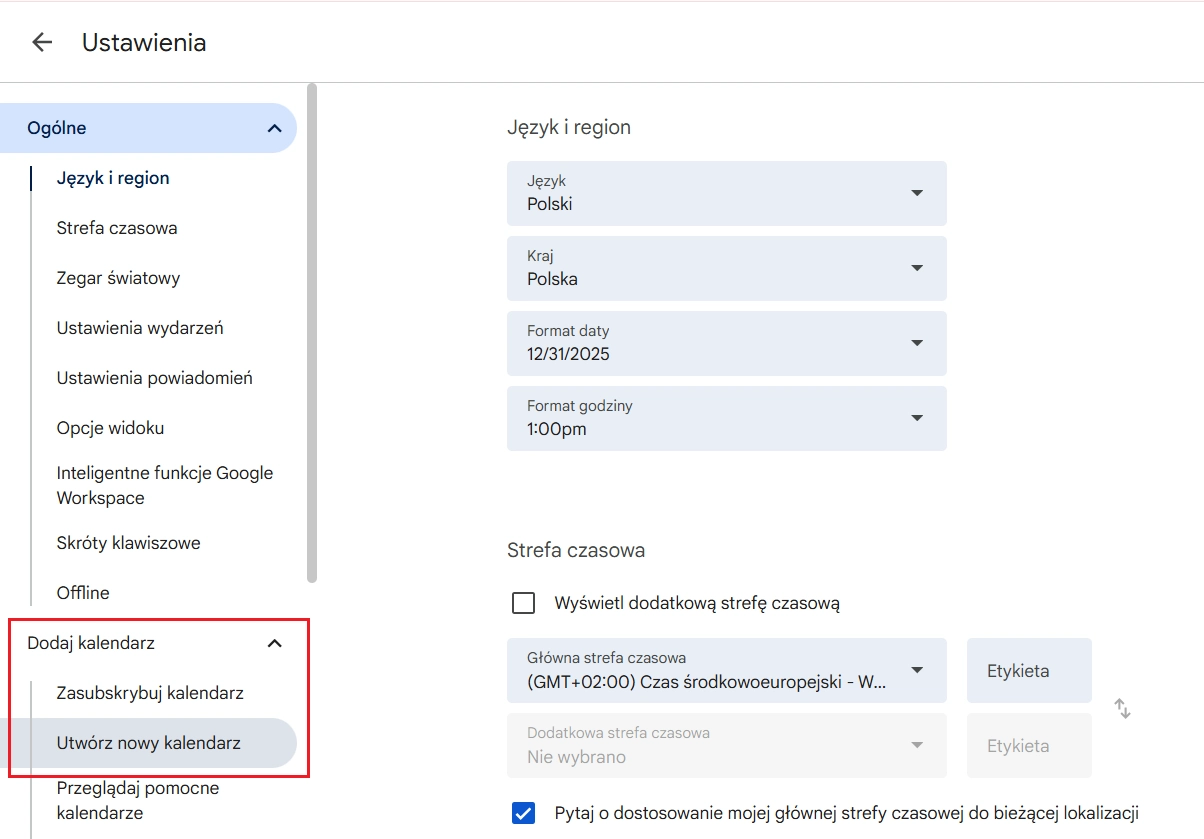Click the back arrow next to Ustawienia
1204x839 pixels.
point(42,42)
